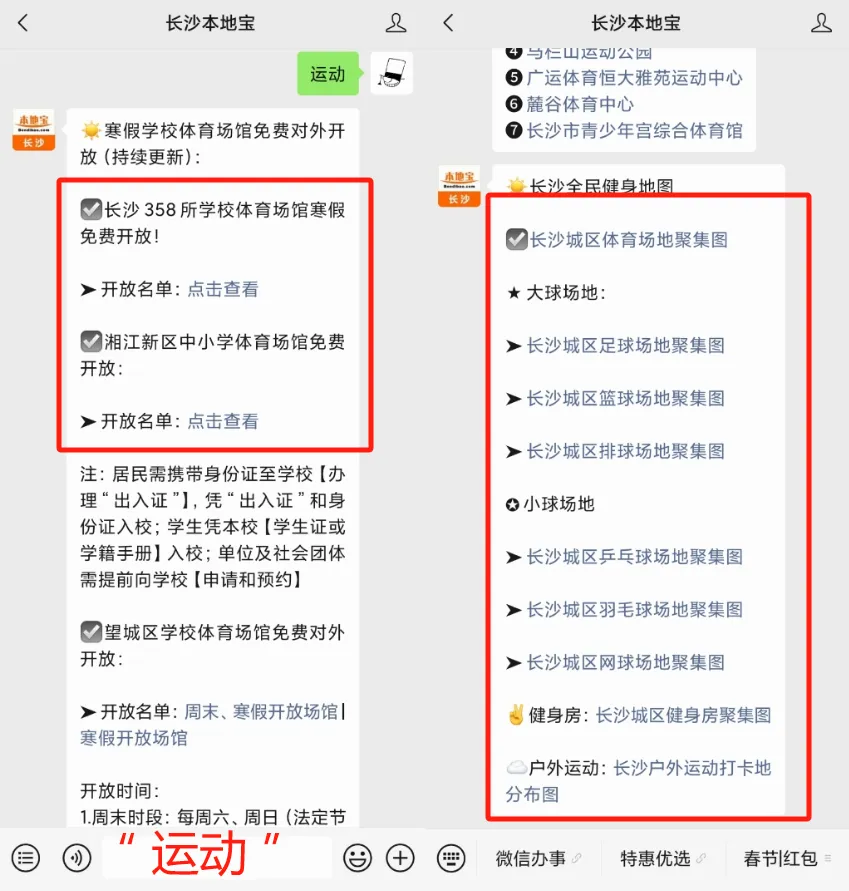Switch to keyboard icon in right chat
The height and width of the screenshot is (891, 849).
(x=451, y=857)
